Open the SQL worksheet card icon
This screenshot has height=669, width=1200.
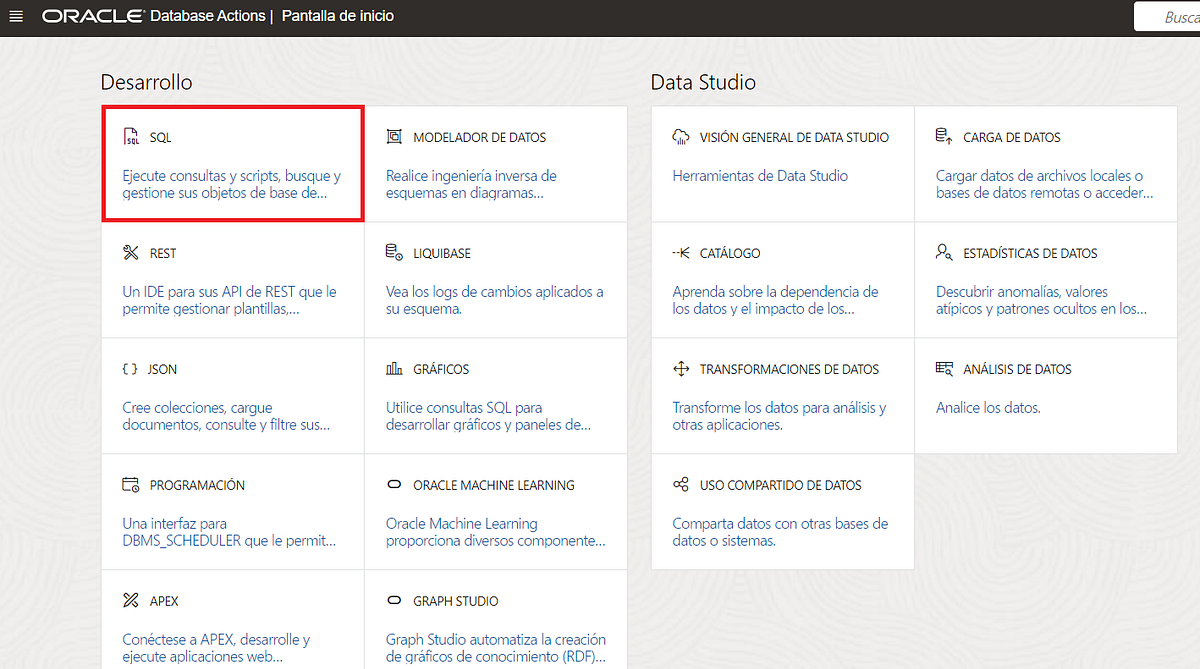[x=133, y=136]
